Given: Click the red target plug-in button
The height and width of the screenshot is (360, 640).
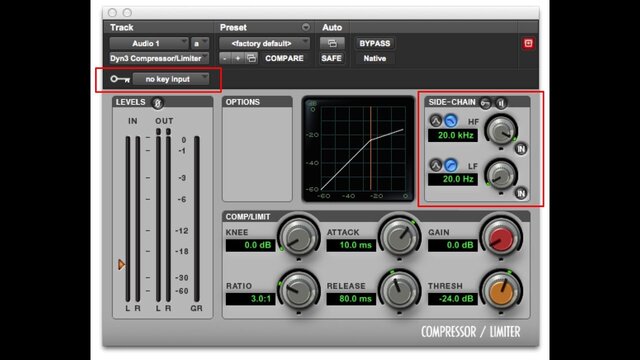Looking at the screenshot, I should coord(528,43).
